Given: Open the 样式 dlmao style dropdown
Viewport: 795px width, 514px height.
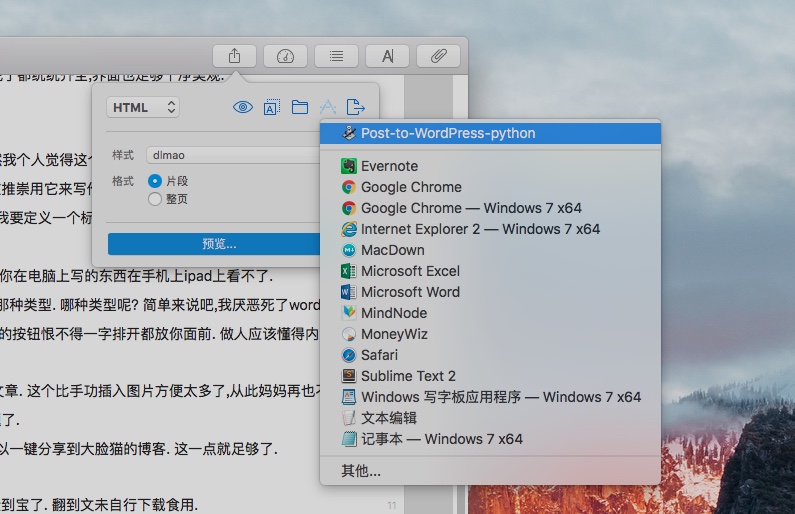Looking at the screenshot, I should pyautogui.click(x=230, y=155).
